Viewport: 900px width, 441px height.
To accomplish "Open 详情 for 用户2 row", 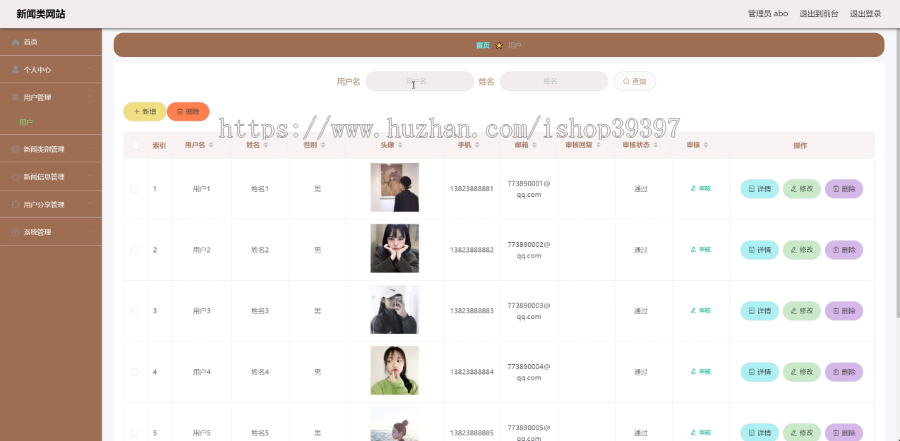I will (759, 250).
